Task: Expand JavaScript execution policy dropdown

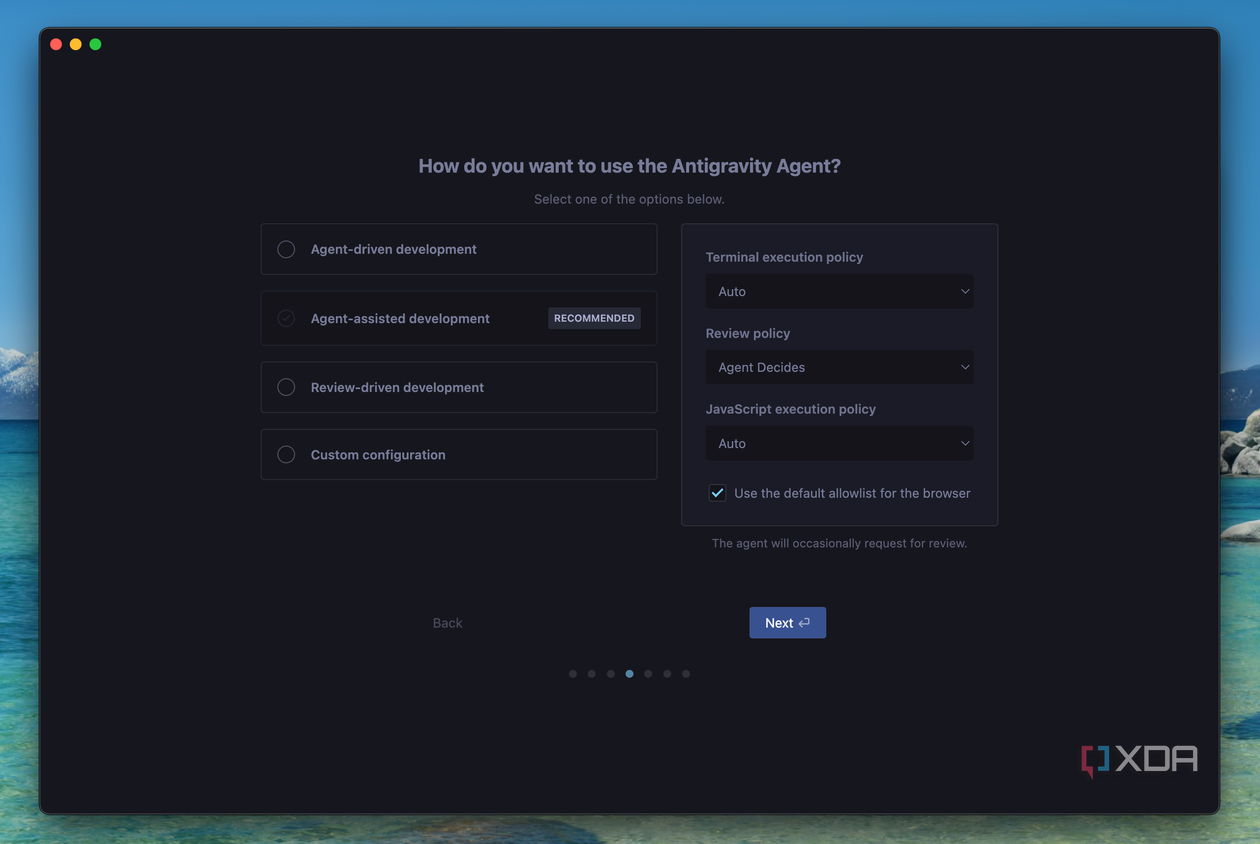Action: click(839, 443)
